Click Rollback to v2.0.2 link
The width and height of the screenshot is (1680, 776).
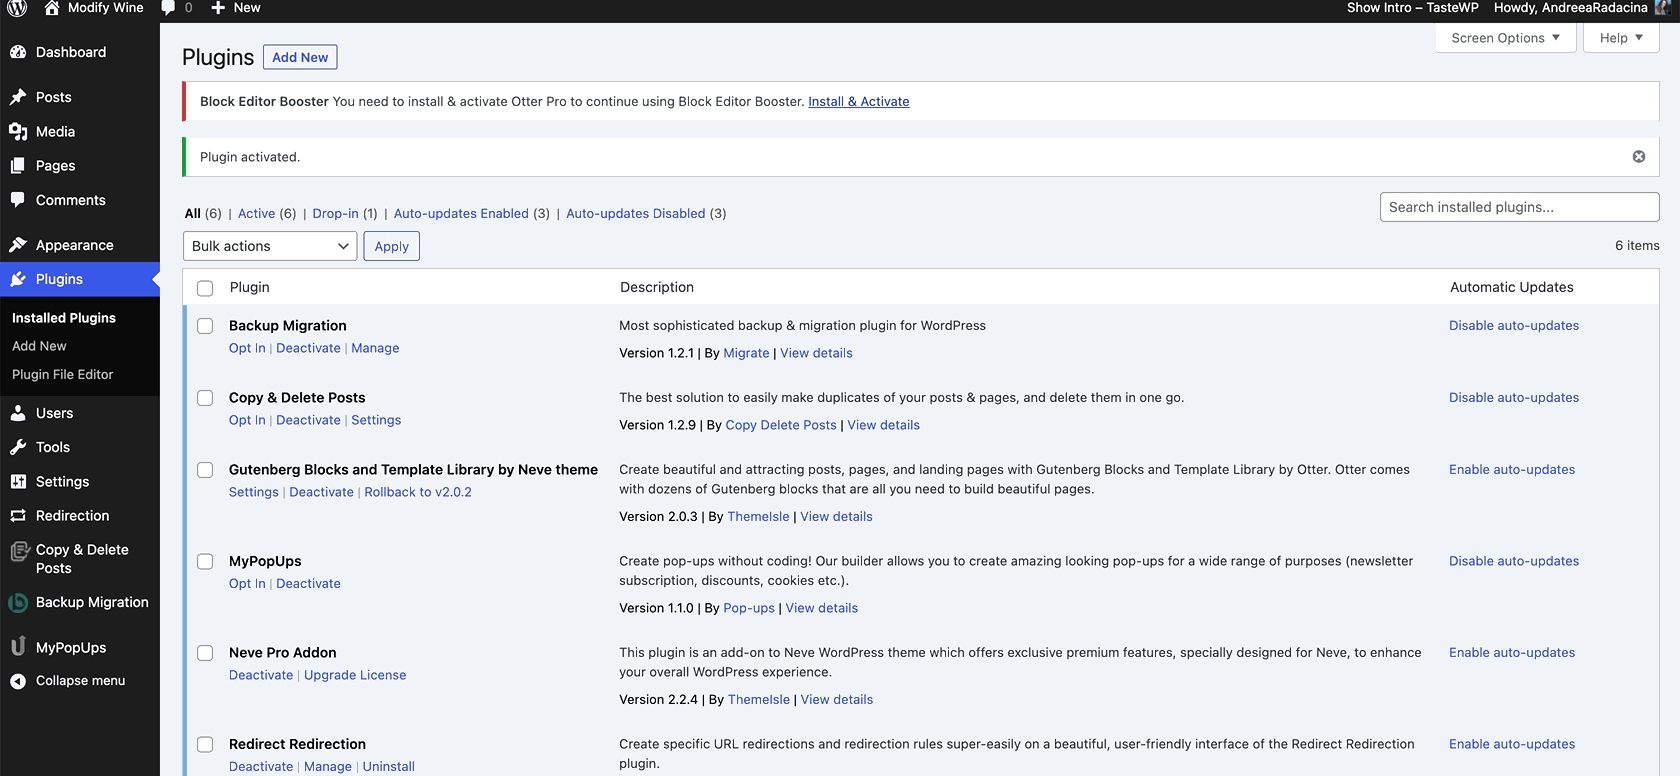[x=418, y=492]
